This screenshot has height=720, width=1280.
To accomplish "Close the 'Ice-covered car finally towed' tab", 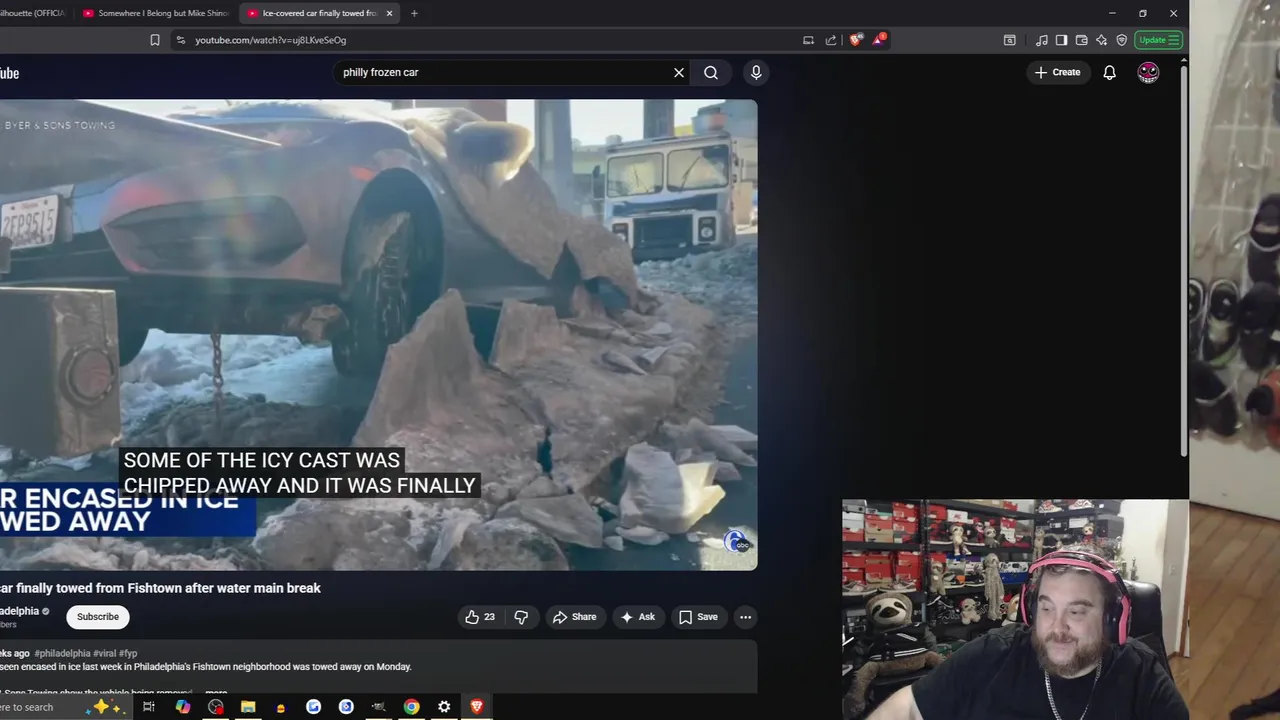I will 389,13.
